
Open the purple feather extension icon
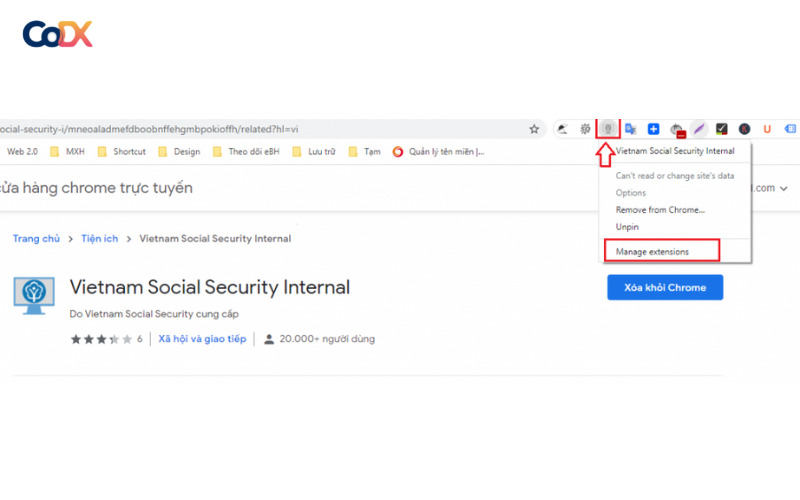pyautogui.click(x=698, y=129)
